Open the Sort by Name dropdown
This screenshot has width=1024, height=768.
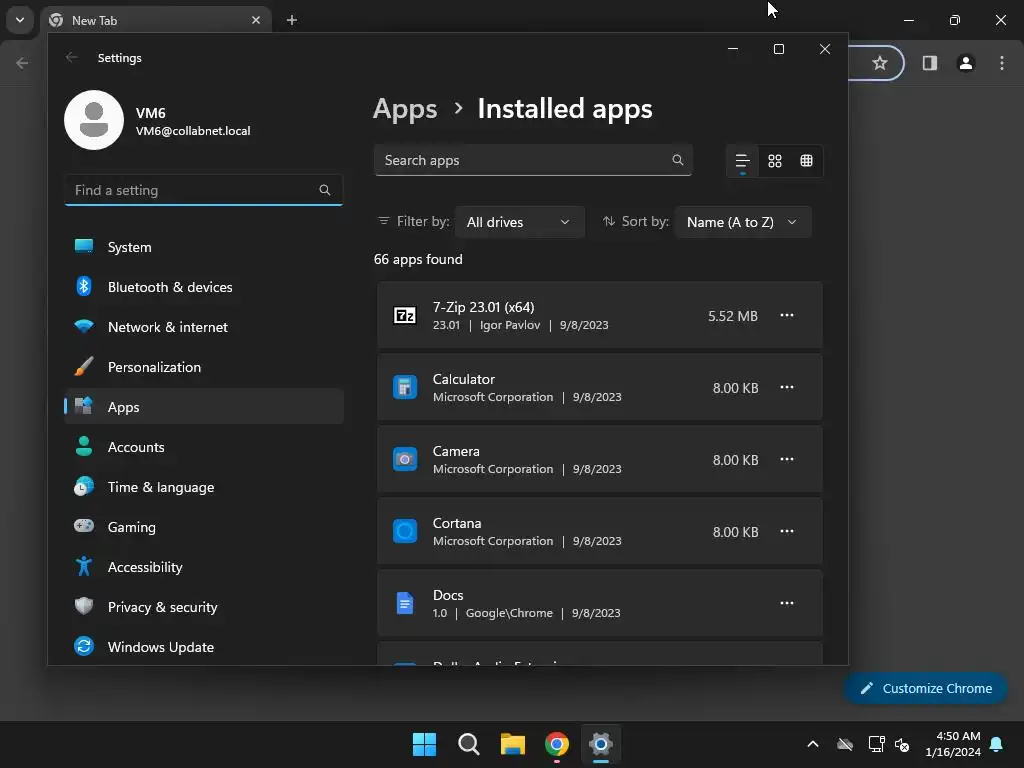coord(743,222)
